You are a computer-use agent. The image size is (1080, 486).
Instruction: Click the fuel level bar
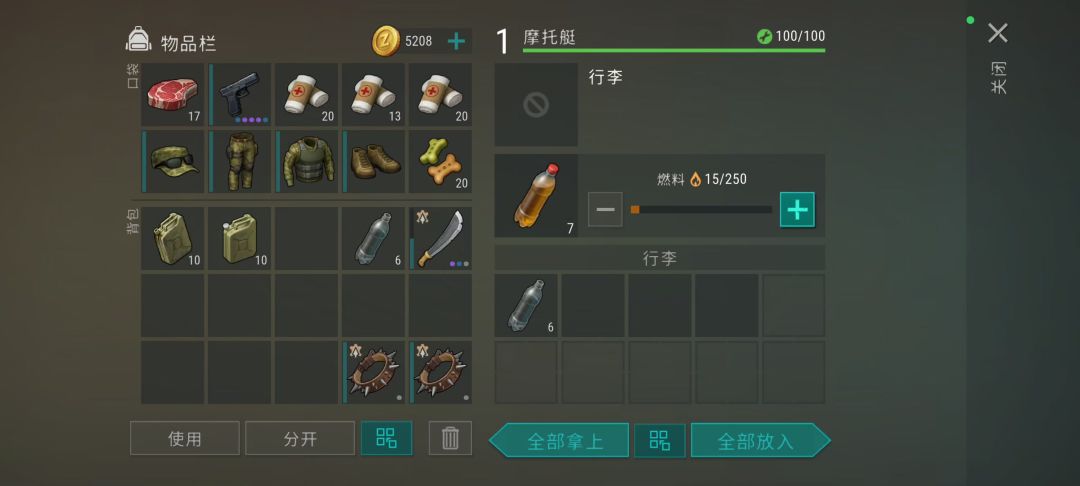[x=701, y=209]
